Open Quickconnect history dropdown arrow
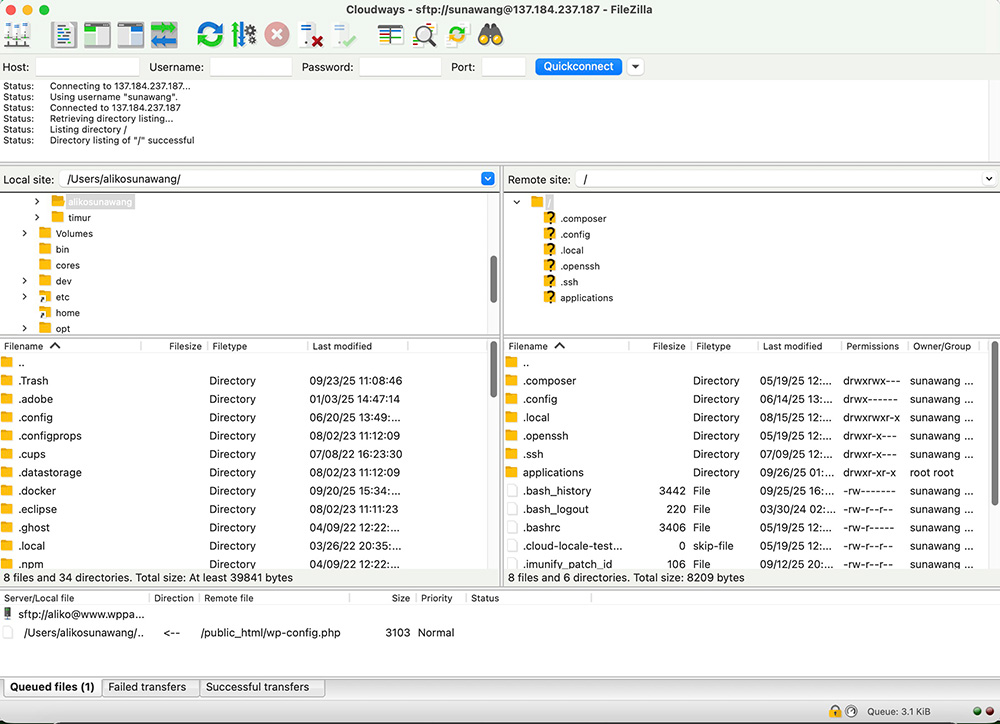 pyautogui.click(x=635, y=67)
